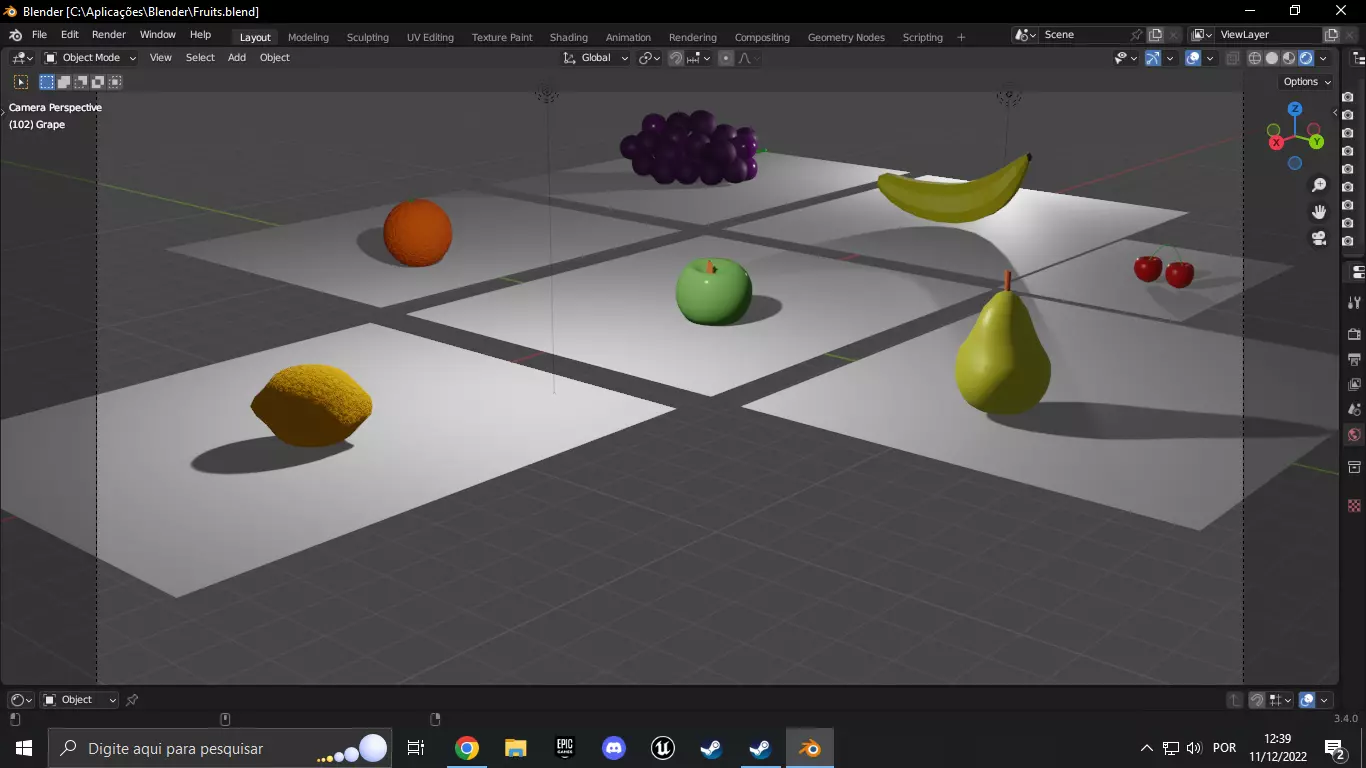This screenshot has height=768, width=1366.
Task: Switch to the Compositing workspace tab
Action: coord(762,37)
